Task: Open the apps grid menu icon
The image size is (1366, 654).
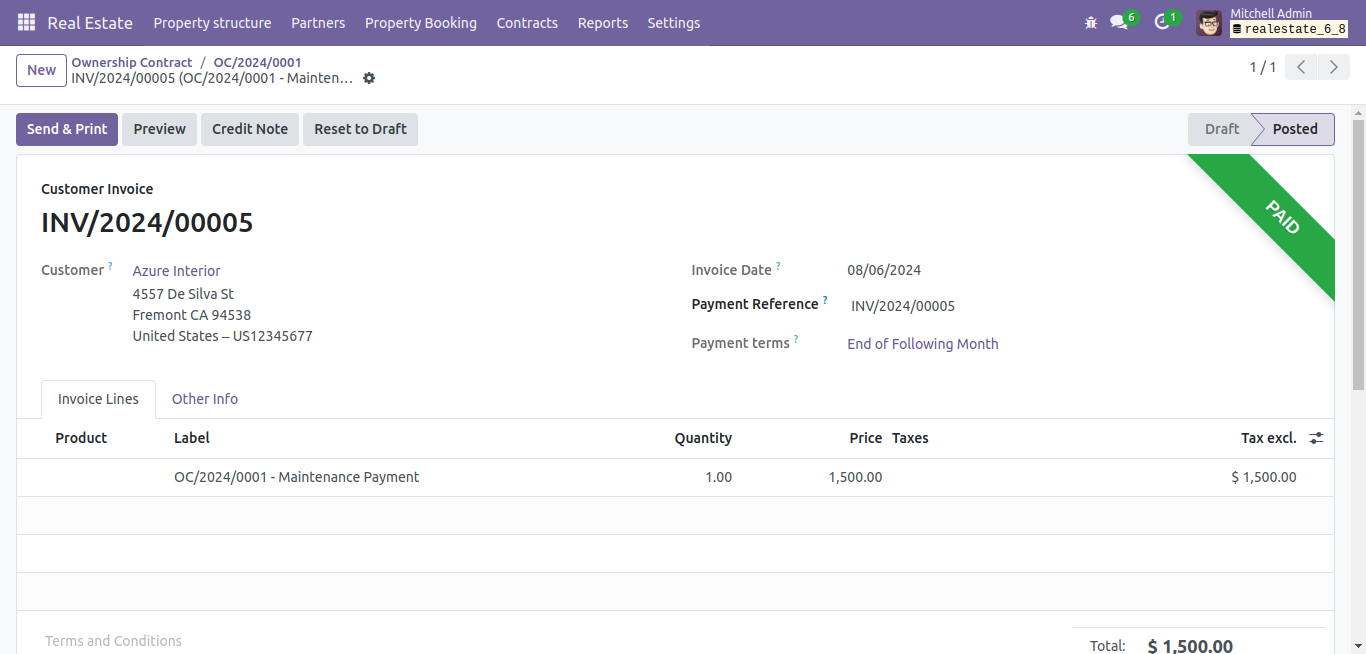Action: [26, 22]
